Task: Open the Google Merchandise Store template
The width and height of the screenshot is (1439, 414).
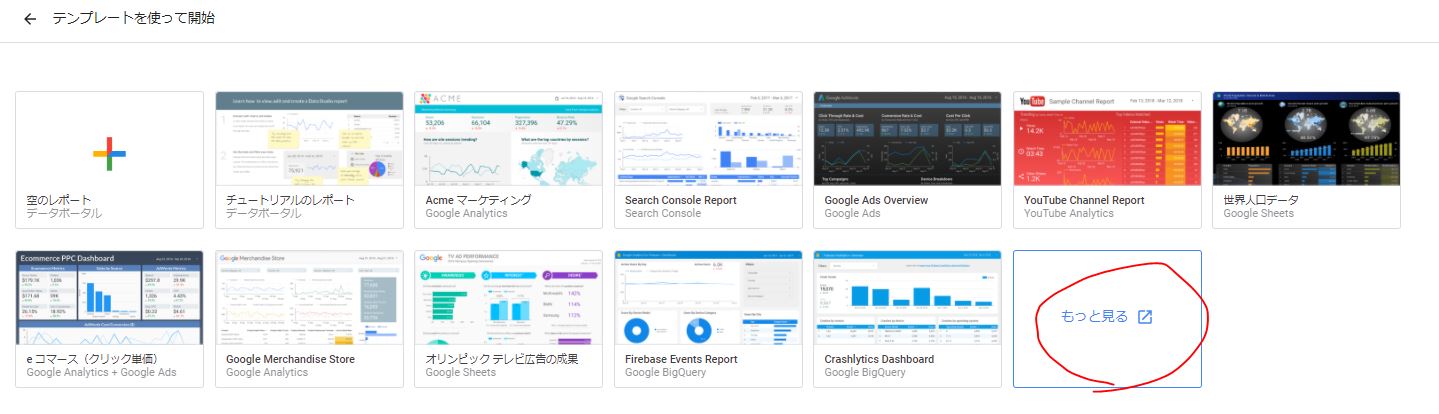Action: pos(309,298)
